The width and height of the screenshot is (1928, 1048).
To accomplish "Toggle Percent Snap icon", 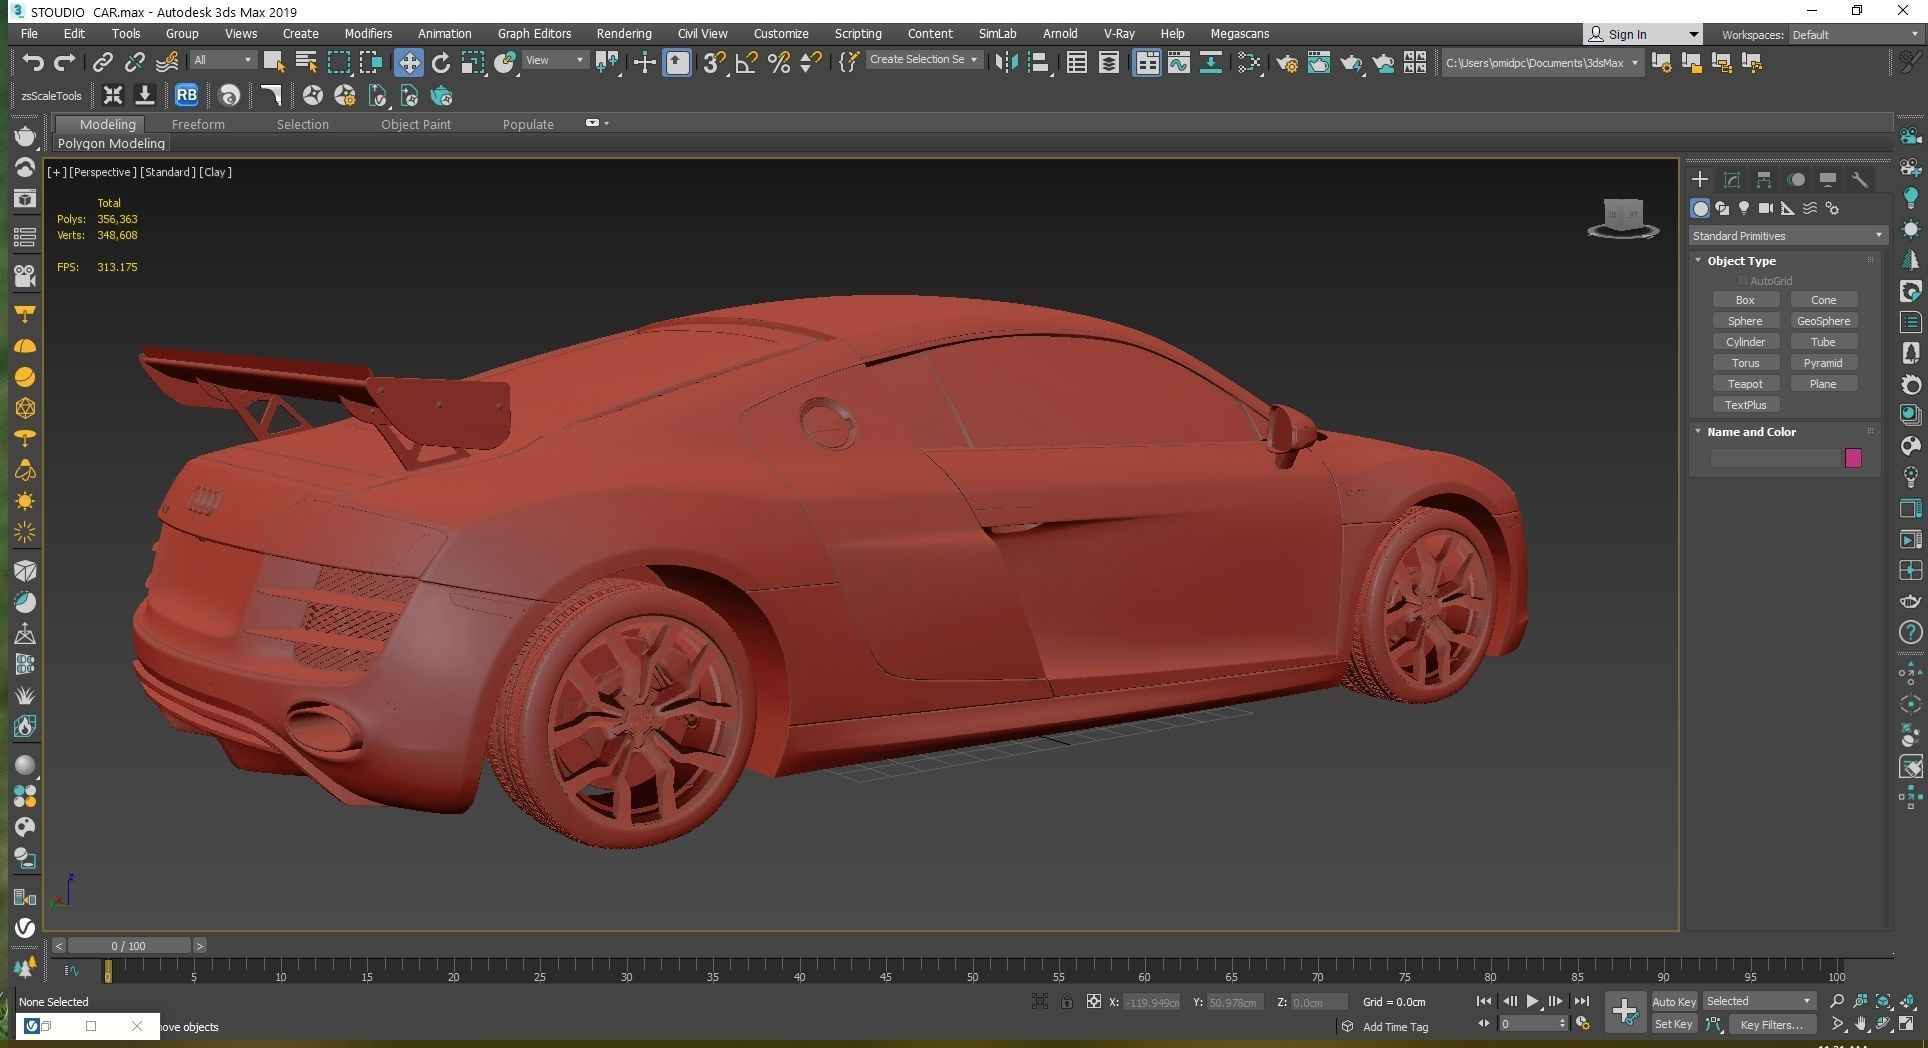I will 779,63.
